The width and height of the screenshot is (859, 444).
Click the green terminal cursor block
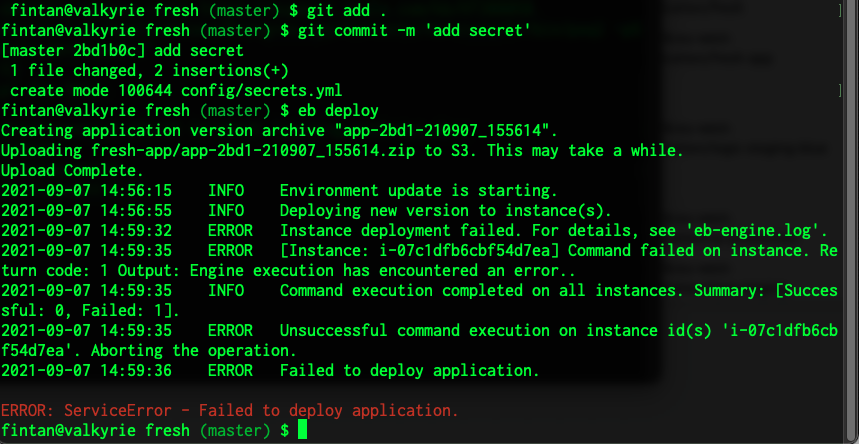303,430
